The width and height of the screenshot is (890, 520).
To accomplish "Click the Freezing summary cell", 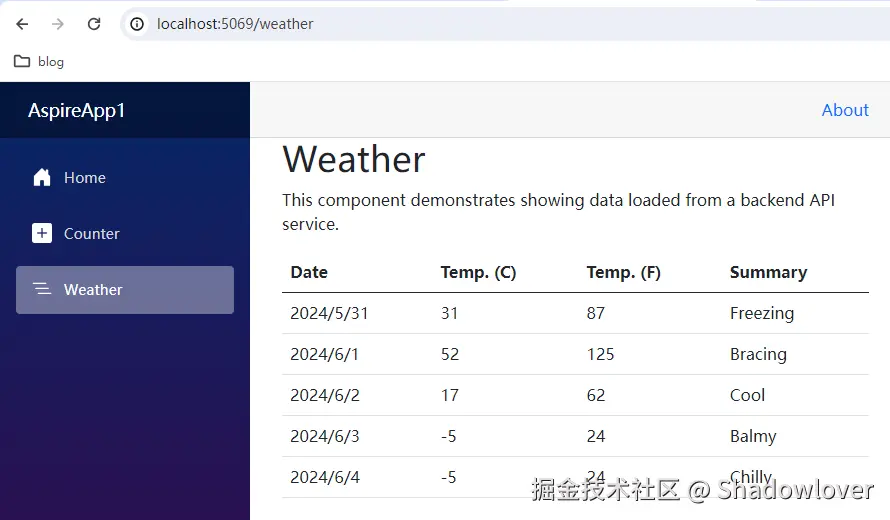I will pyautogui.click(x=762, y=313).
